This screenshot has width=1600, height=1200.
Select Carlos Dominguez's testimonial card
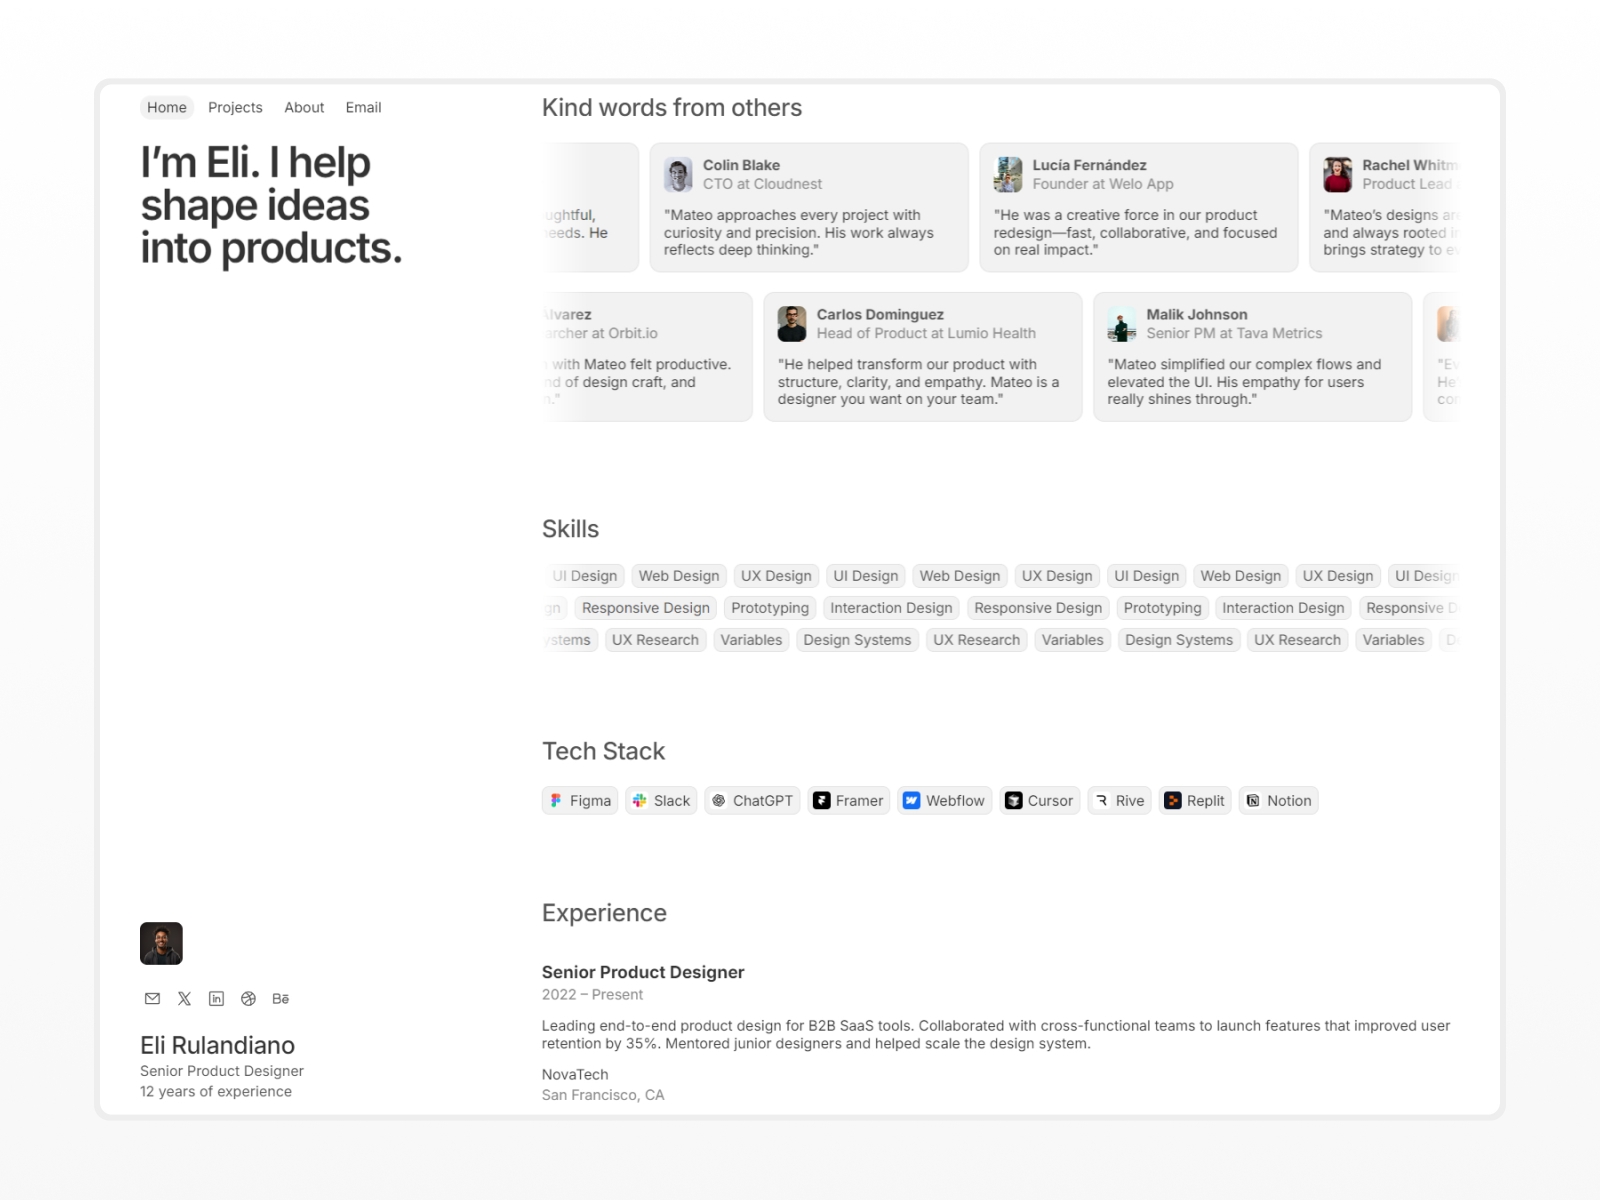(921, 357)
